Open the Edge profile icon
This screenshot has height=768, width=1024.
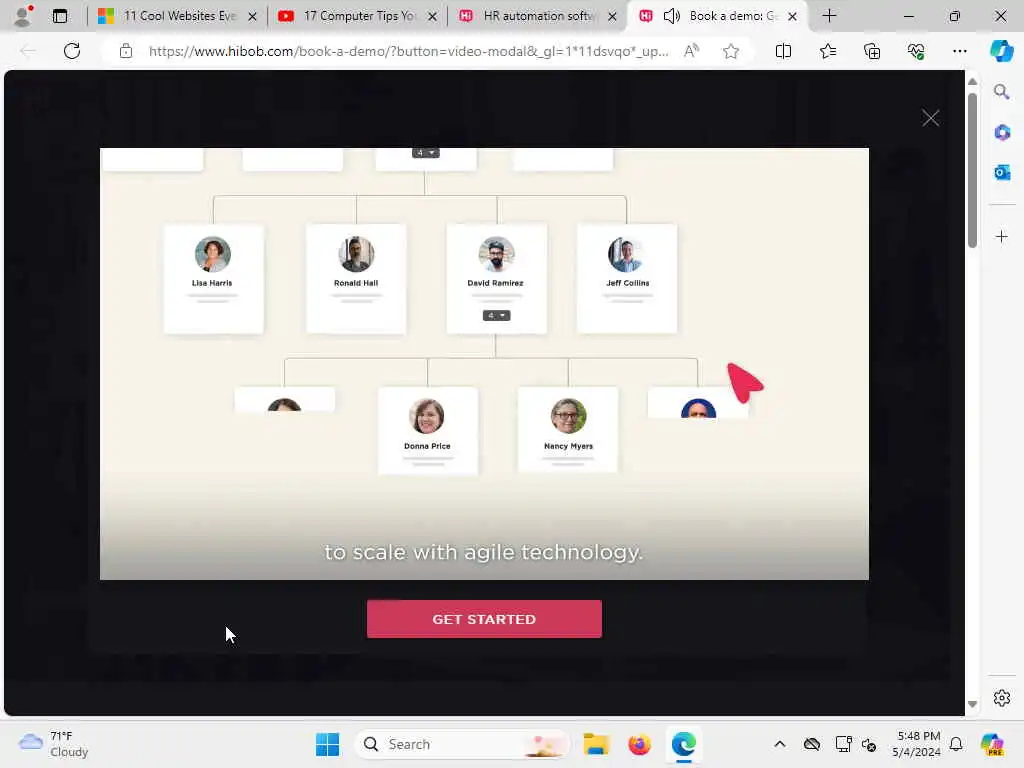click(x=24, y=16)
